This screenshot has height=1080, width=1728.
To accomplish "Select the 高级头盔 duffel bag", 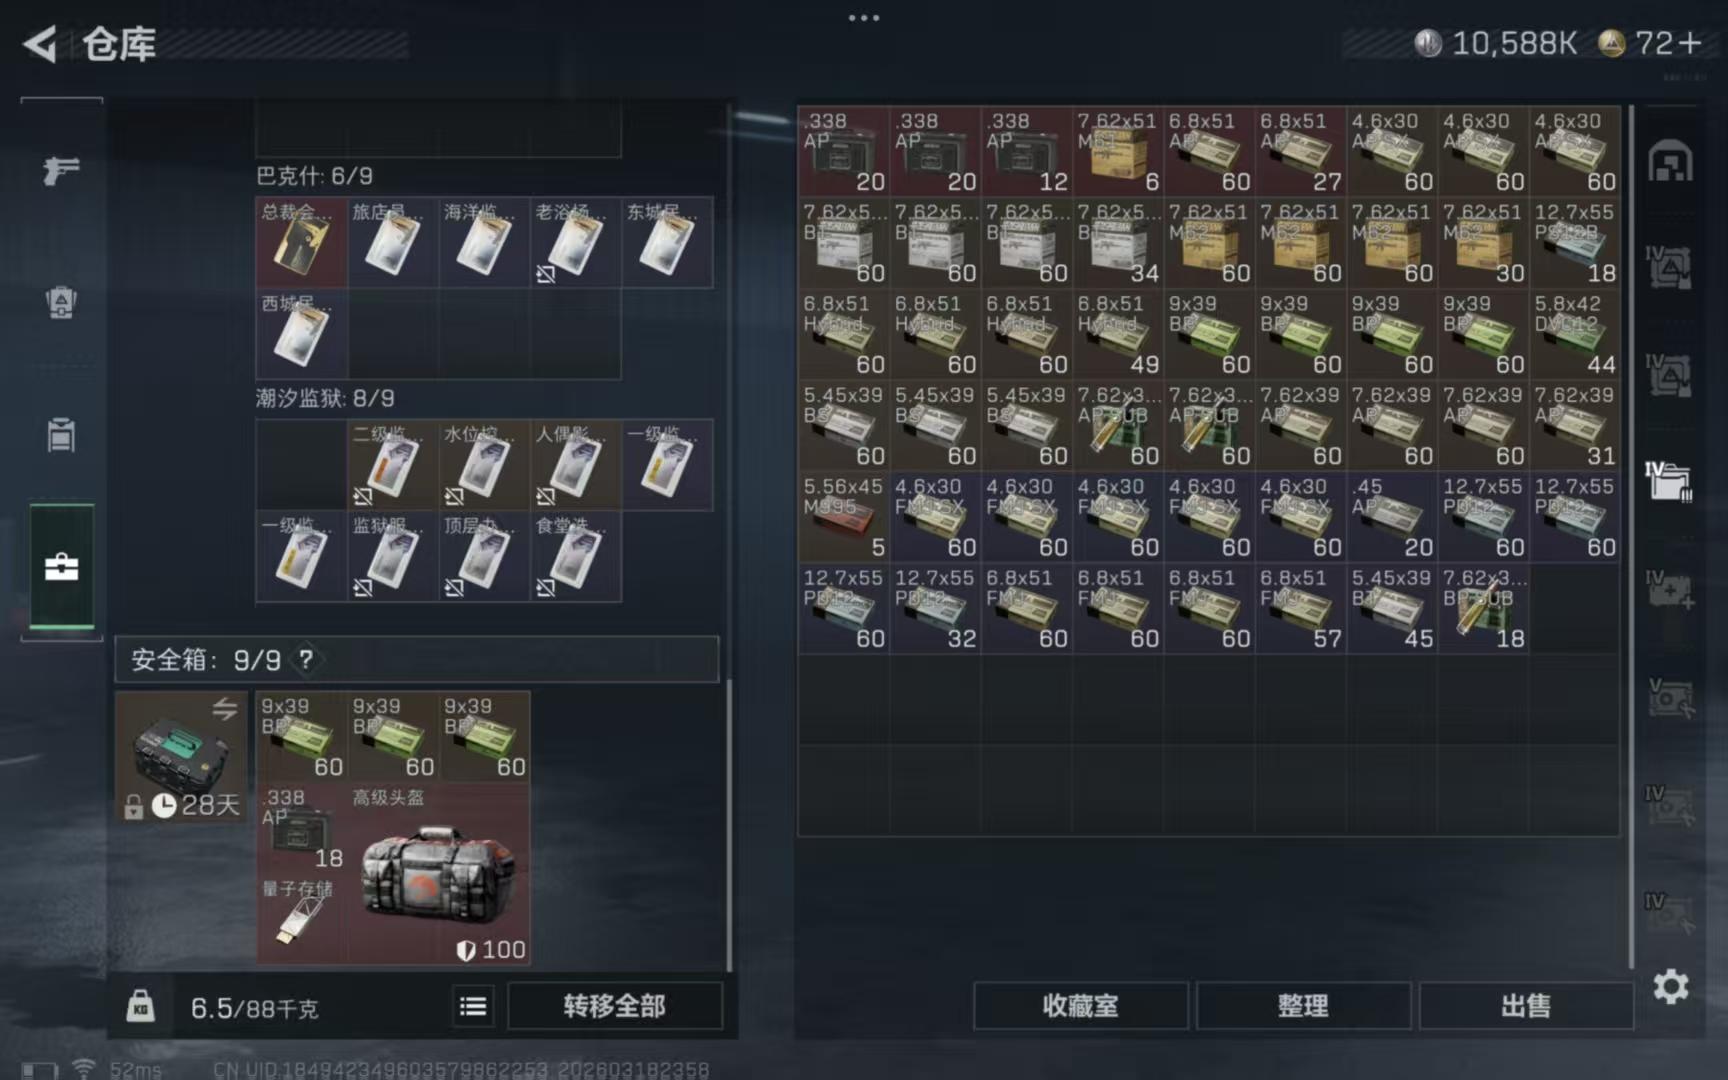I will pos(438,874).
